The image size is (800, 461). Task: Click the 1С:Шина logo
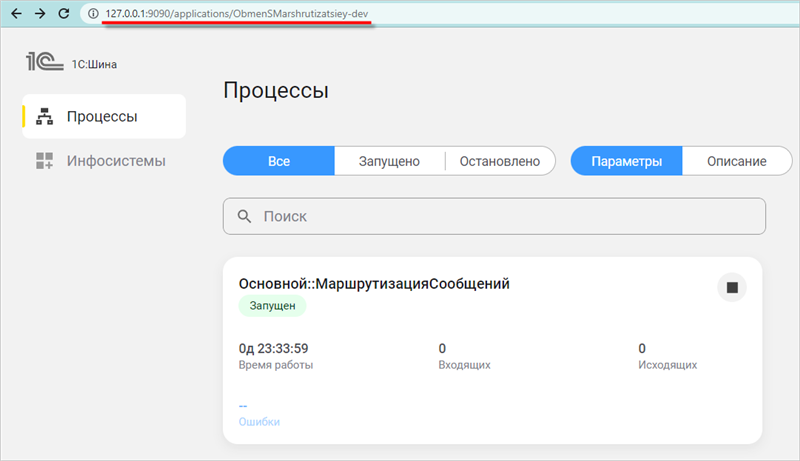(x=40, y=64)
